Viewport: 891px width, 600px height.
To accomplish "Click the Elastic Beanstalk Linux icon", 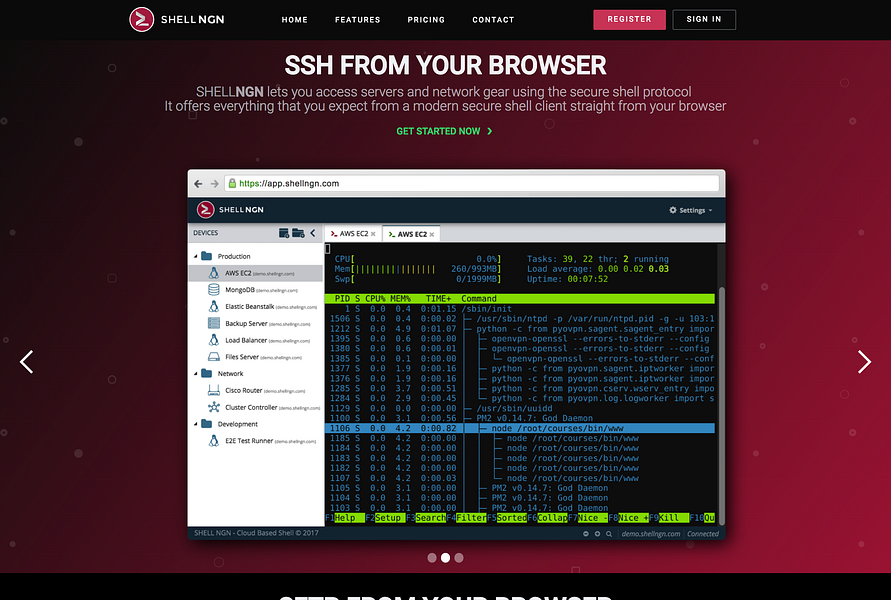I will (x=214, y=306).
